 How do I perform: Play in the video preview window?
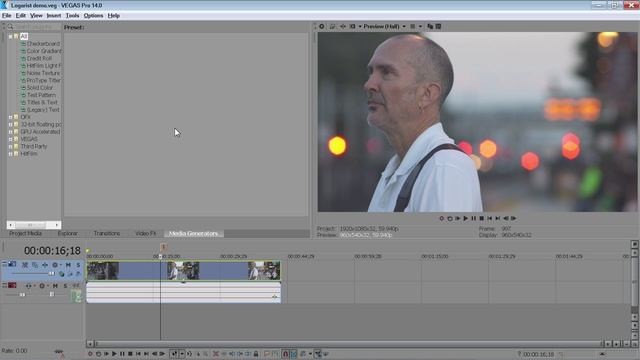pyautogui.click(x=465, y=218)
